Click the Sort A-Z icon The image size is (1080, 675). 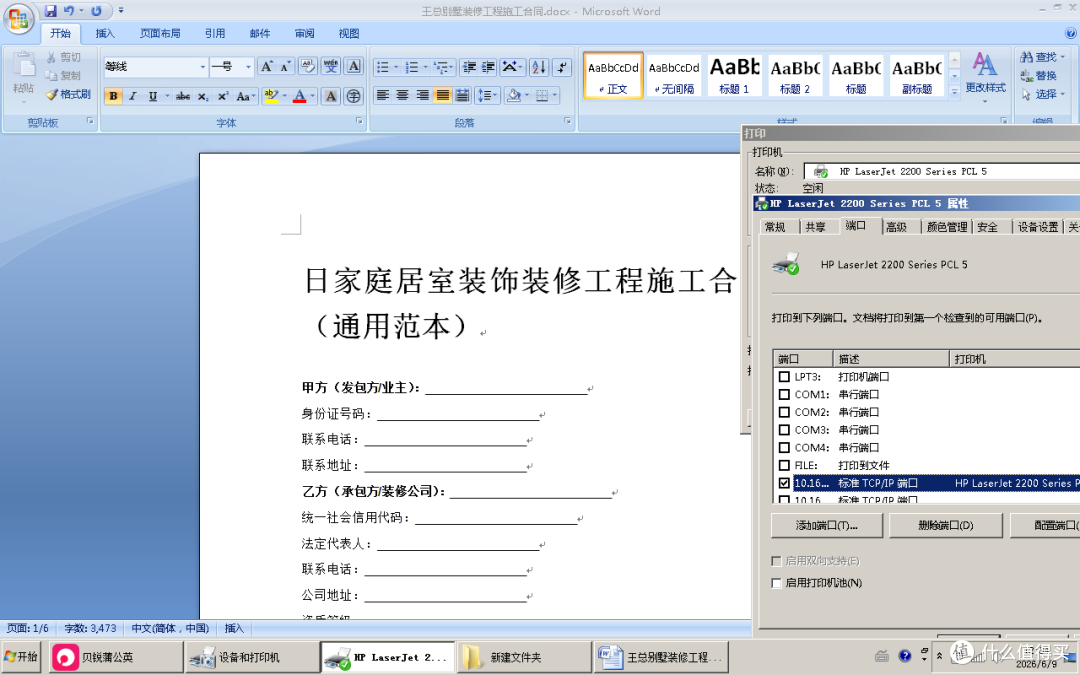(x=539, y=67)
